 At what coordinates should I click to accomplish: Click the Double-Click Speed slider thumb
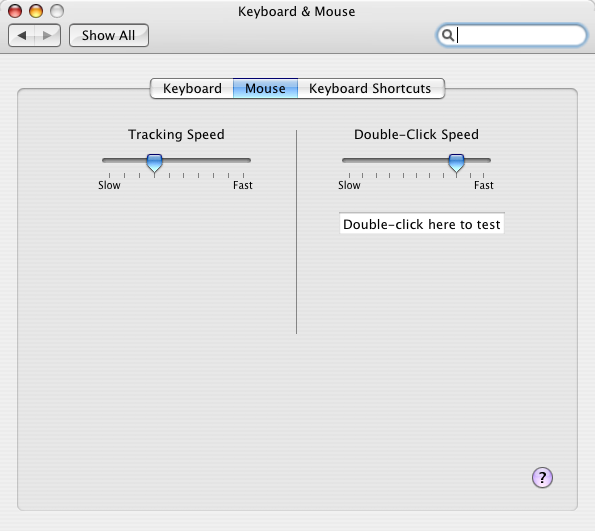tap(456, 163)
